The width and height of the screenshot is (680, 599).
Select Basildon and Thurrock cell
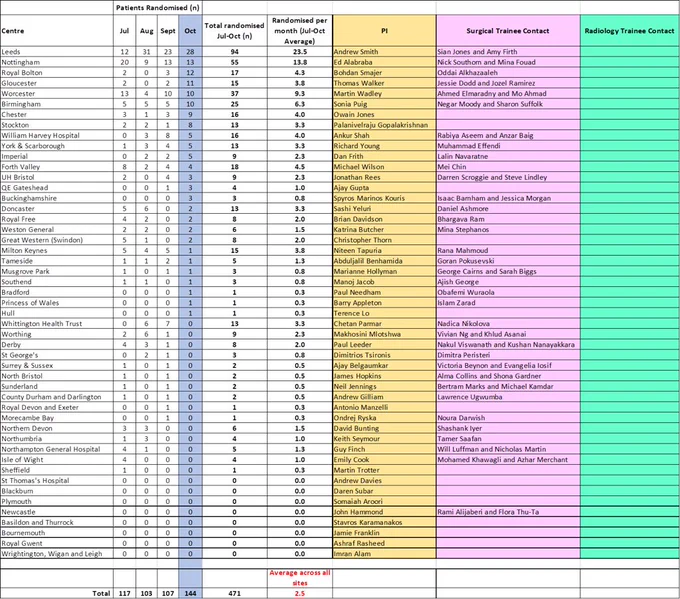(57, 522)
